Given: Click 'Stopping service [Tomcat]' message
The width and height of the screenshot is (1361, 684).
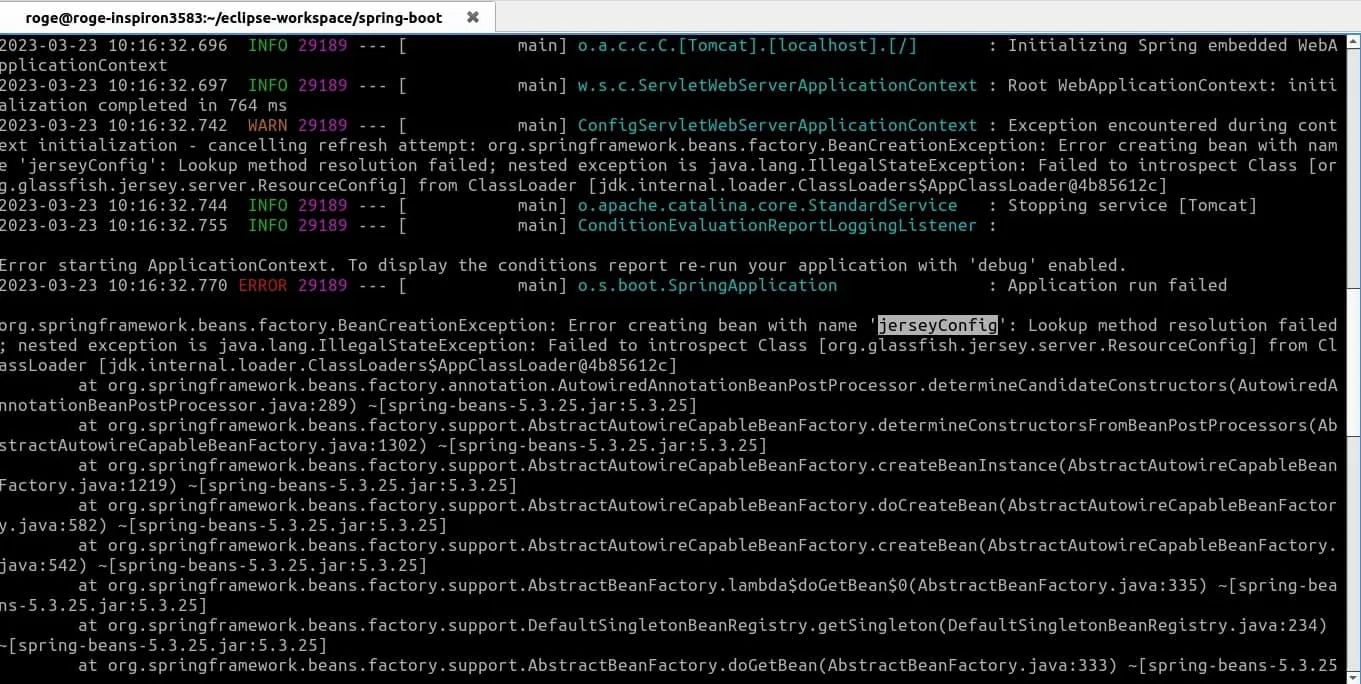Looking at the screenshot, I should (1132, 205).
